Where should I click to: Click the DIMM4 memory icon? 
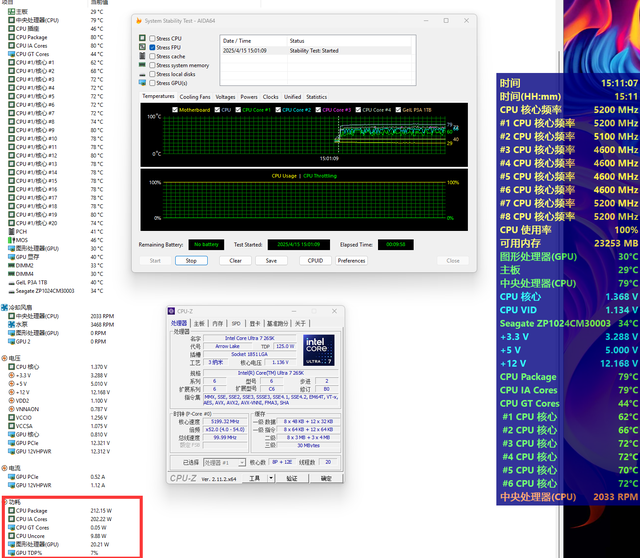pyautogui.click(x=11, y=274)
